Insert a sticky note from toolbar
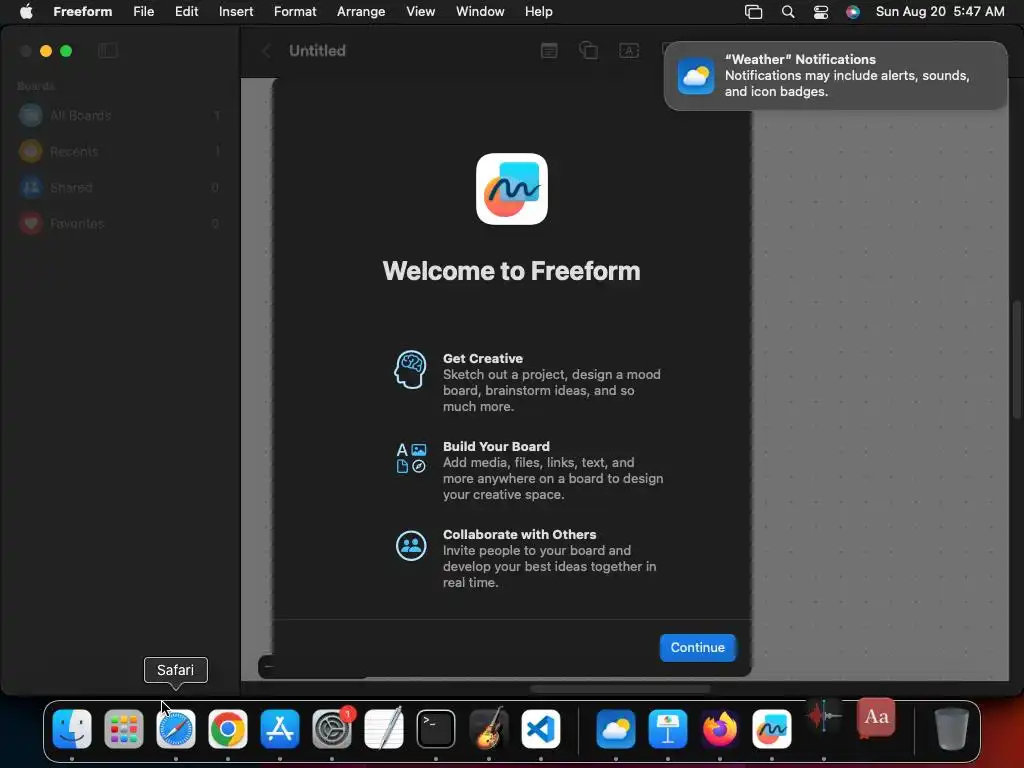The height and width of the screenshot is (768, 1024). pos(549,50)
